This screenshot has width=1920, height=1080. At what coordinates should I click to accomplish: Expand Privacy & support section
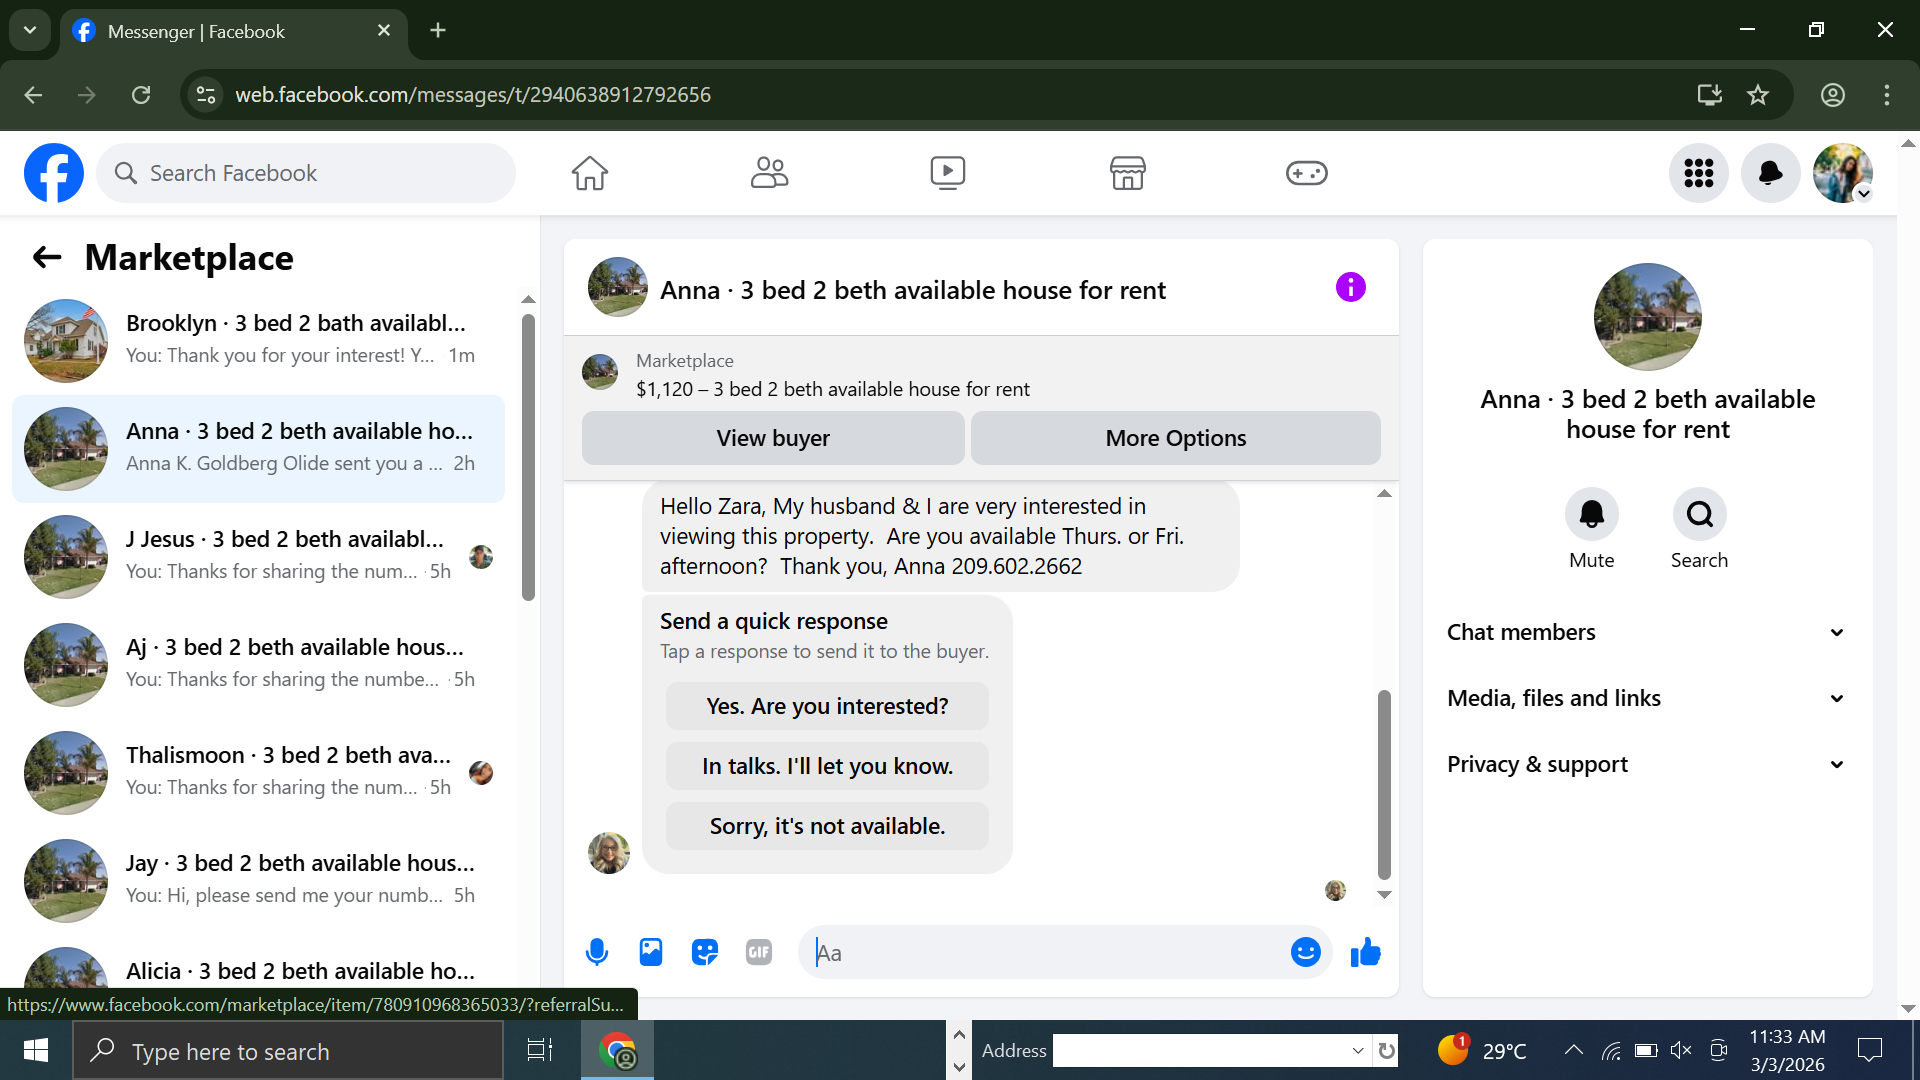1647,764
